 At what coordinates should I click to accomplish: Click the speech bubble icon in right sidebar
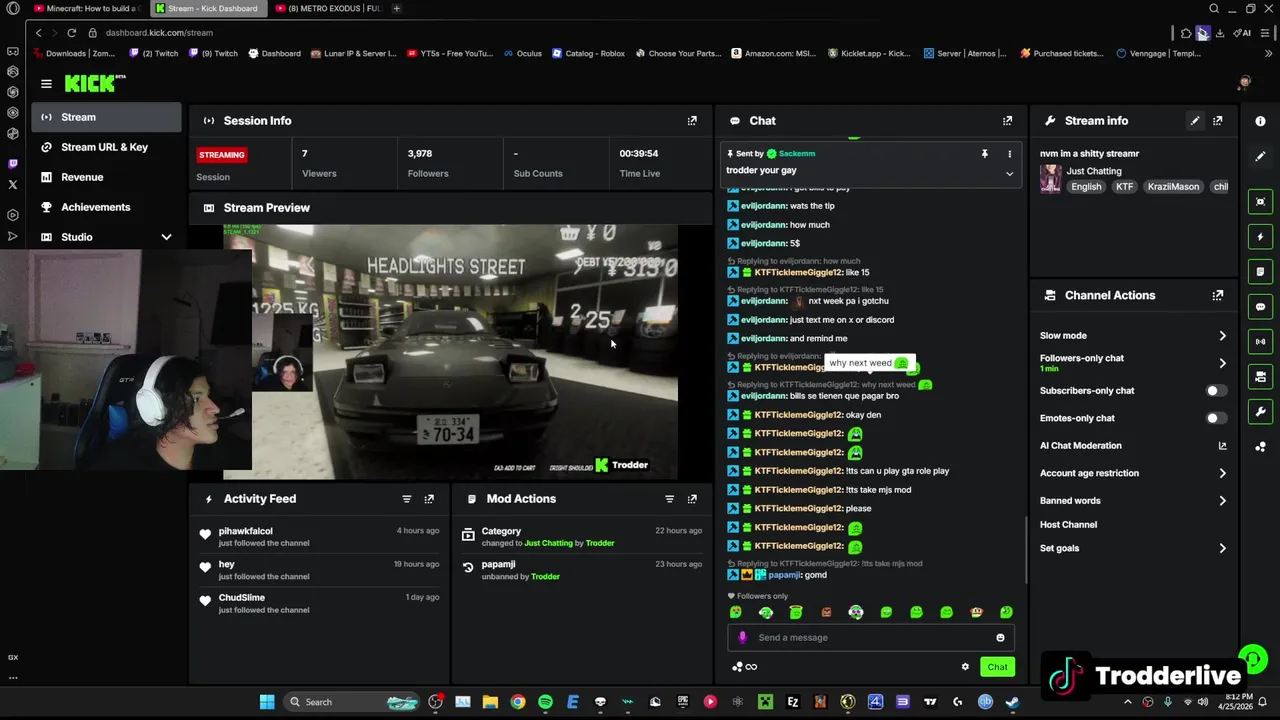[1260, 307]
